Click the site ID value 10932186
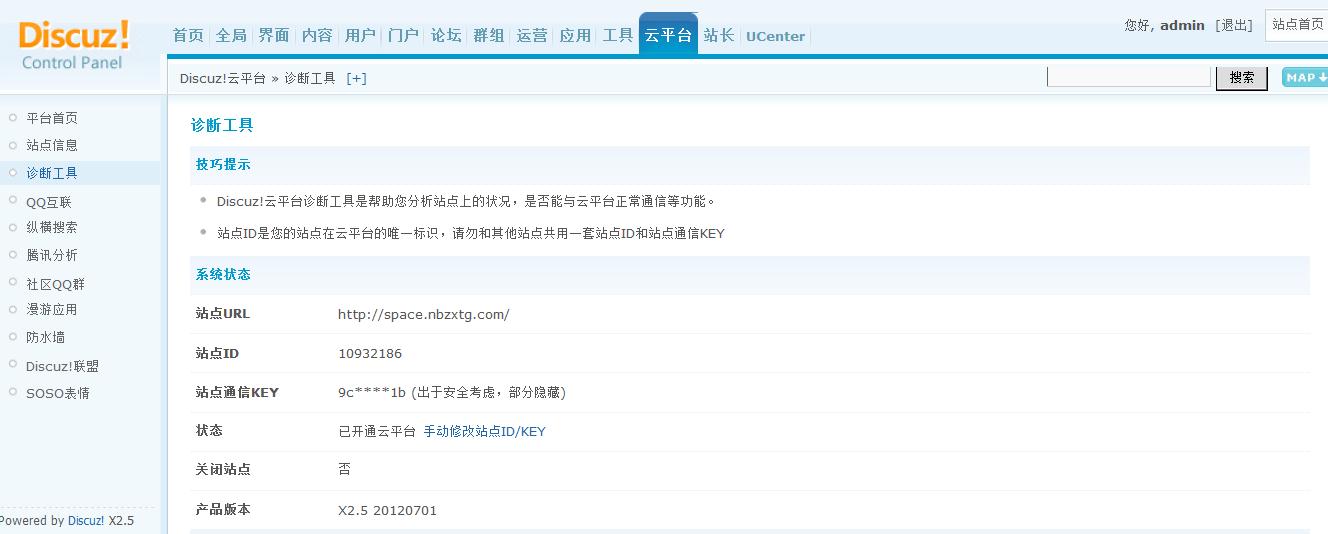This screenshot has height=534, width=1328. click(370, 353)
